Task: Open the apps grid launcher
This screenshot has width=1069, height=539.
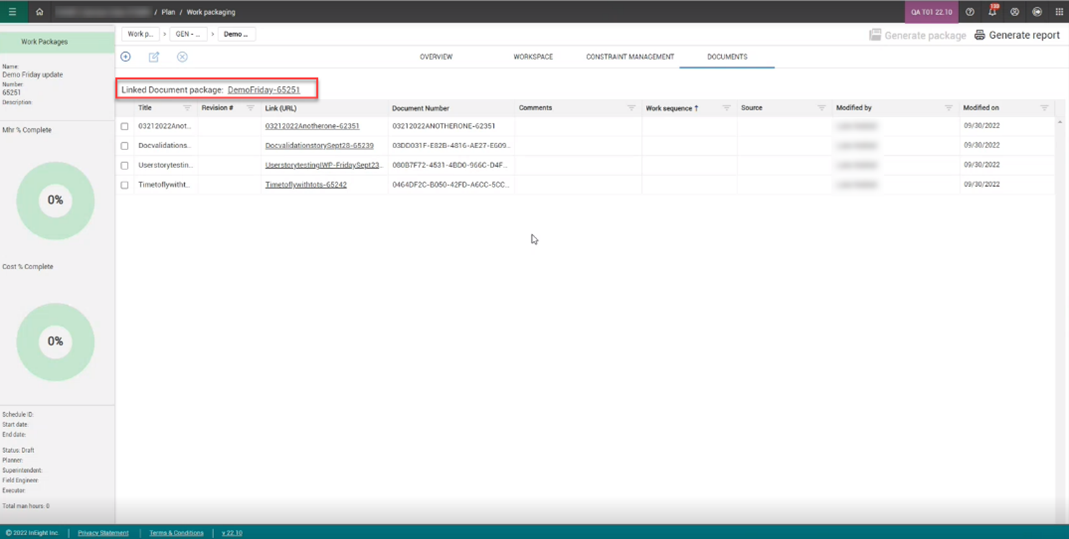Action: coord(1059,12)
